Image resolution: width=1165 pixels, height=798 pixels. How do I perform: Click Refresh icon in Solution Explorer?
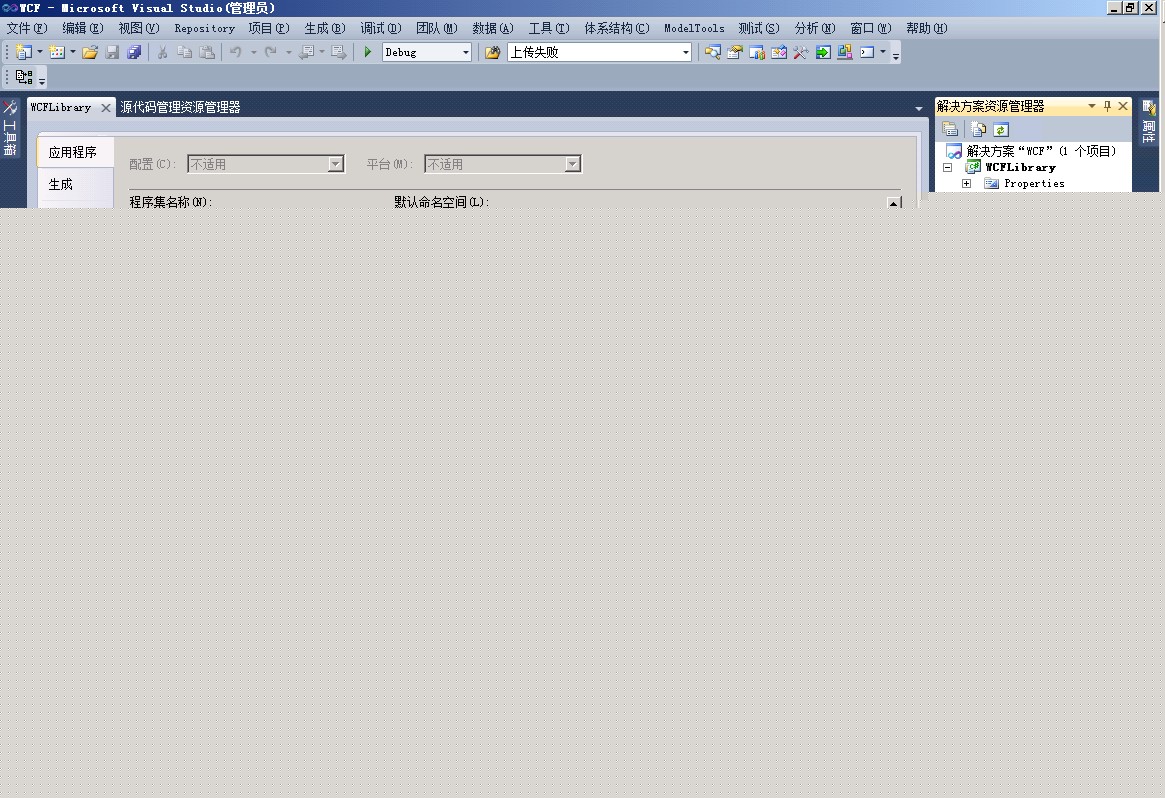click(x=1001, y=129)
